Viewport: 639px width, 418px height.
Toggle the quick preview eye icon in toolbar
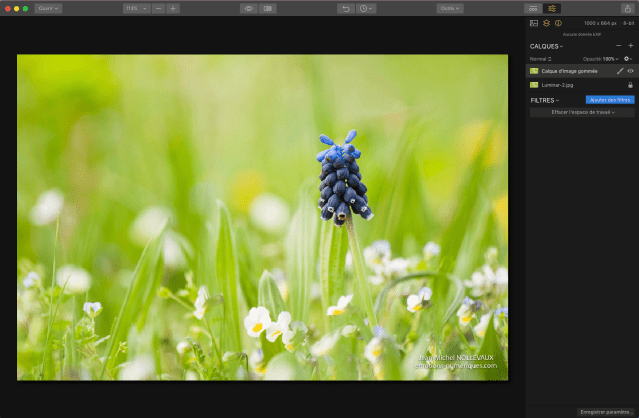tap(248, 8)
